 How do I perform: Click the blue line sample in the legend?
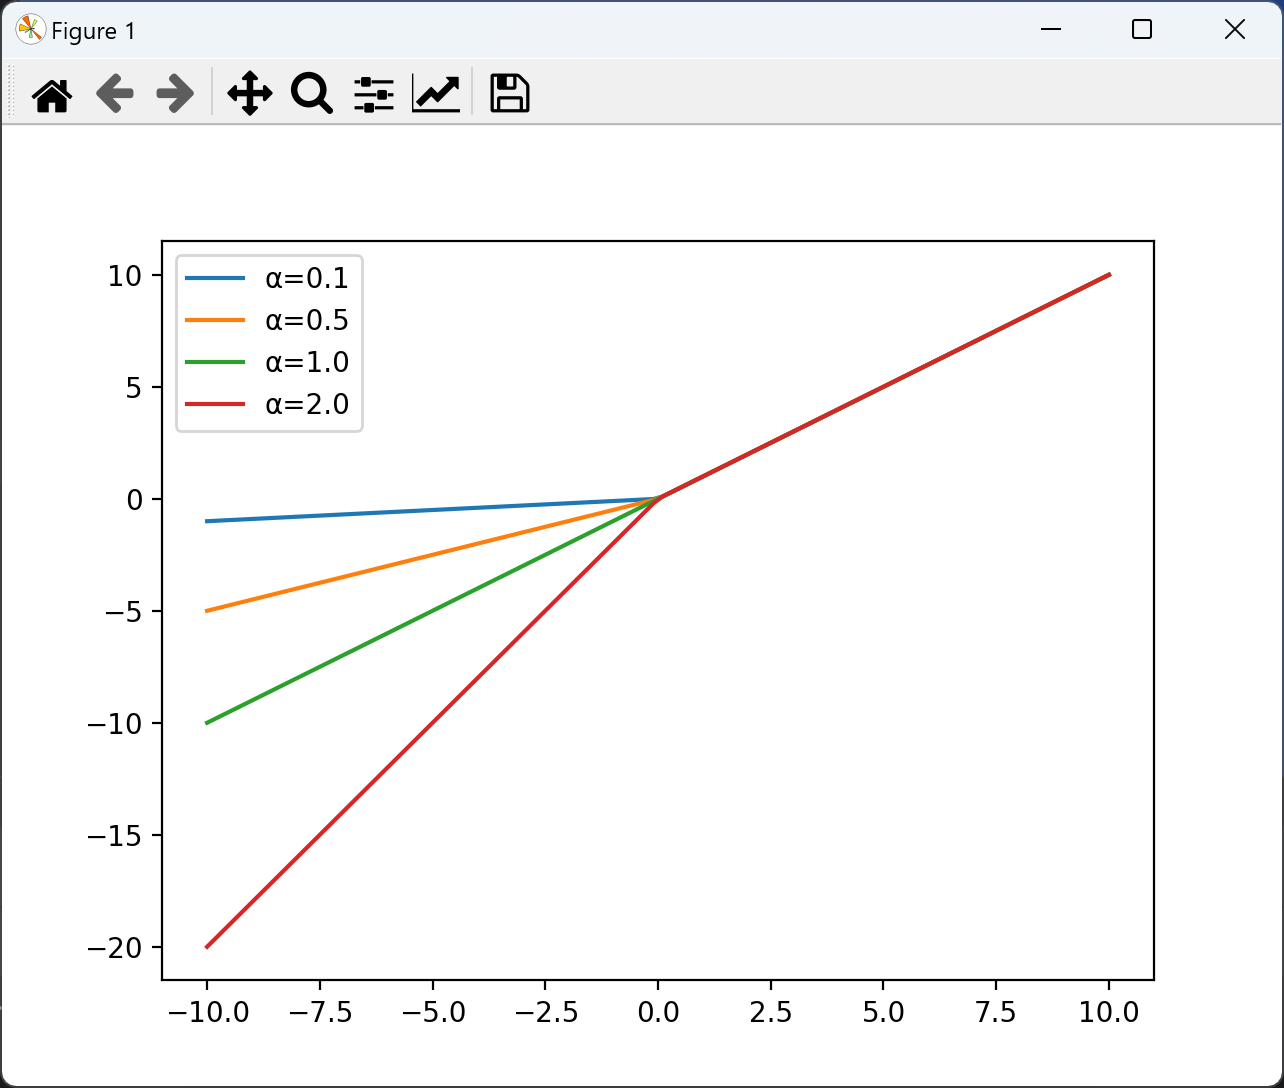pos(216,278)
